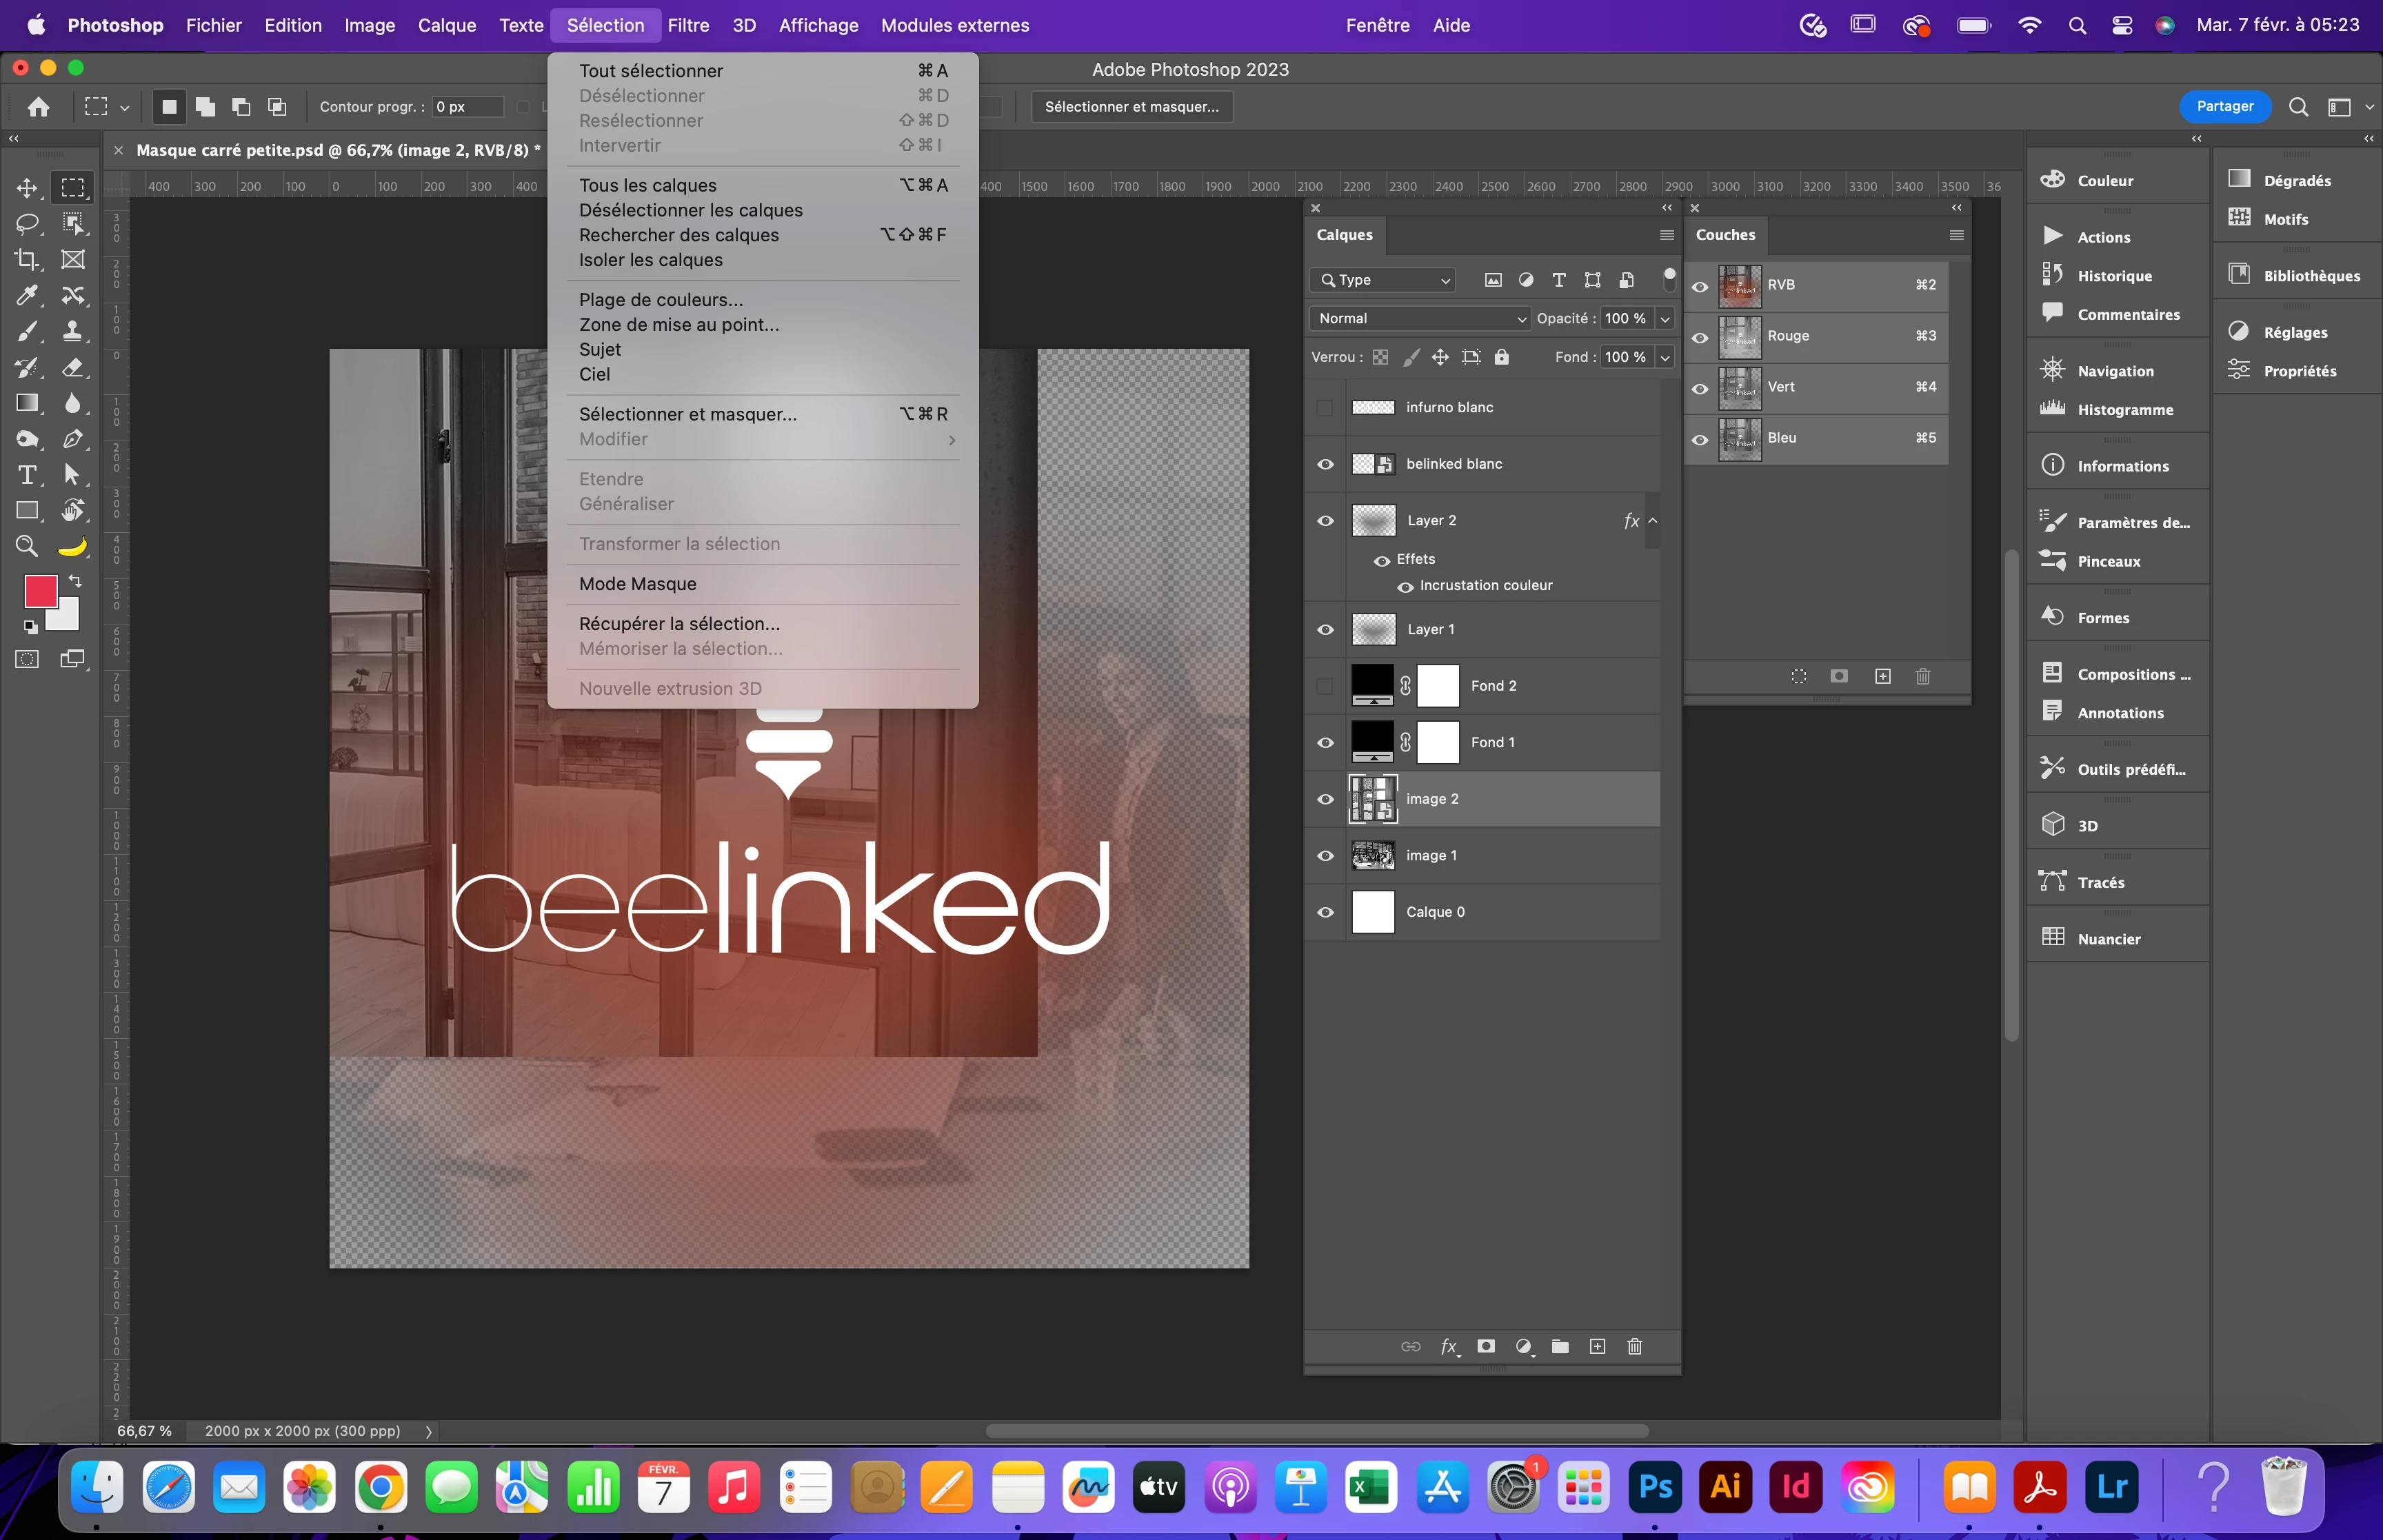
Task: Open the Histogramme panel
Action: (x=2124, y=410)
